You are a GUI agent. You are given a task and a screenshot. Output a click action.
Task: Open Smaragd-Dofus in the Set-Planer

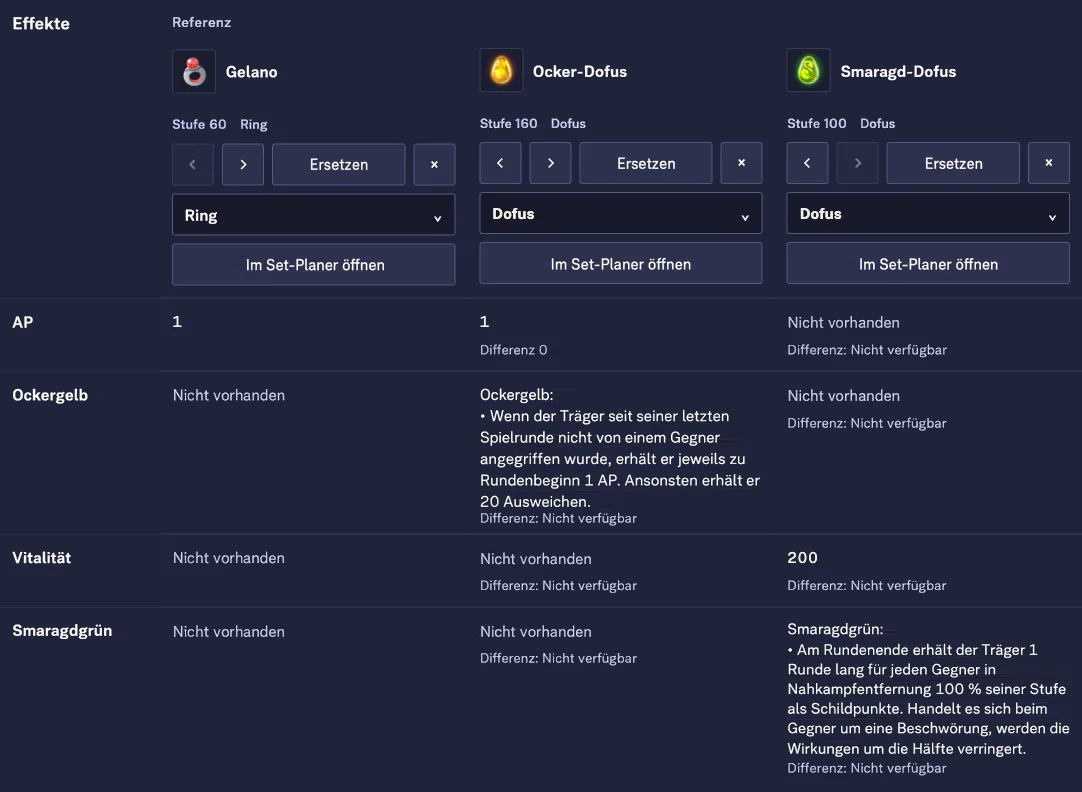[928, 264]
